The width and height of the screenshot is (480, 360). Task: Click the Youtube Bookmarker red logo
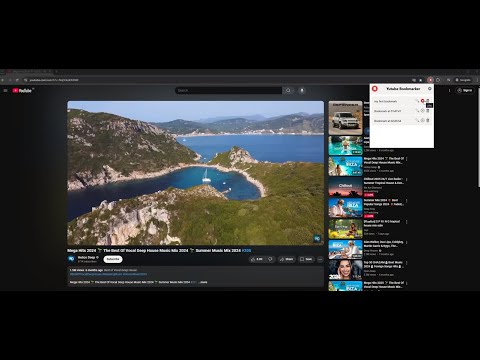tap(375, 89)
